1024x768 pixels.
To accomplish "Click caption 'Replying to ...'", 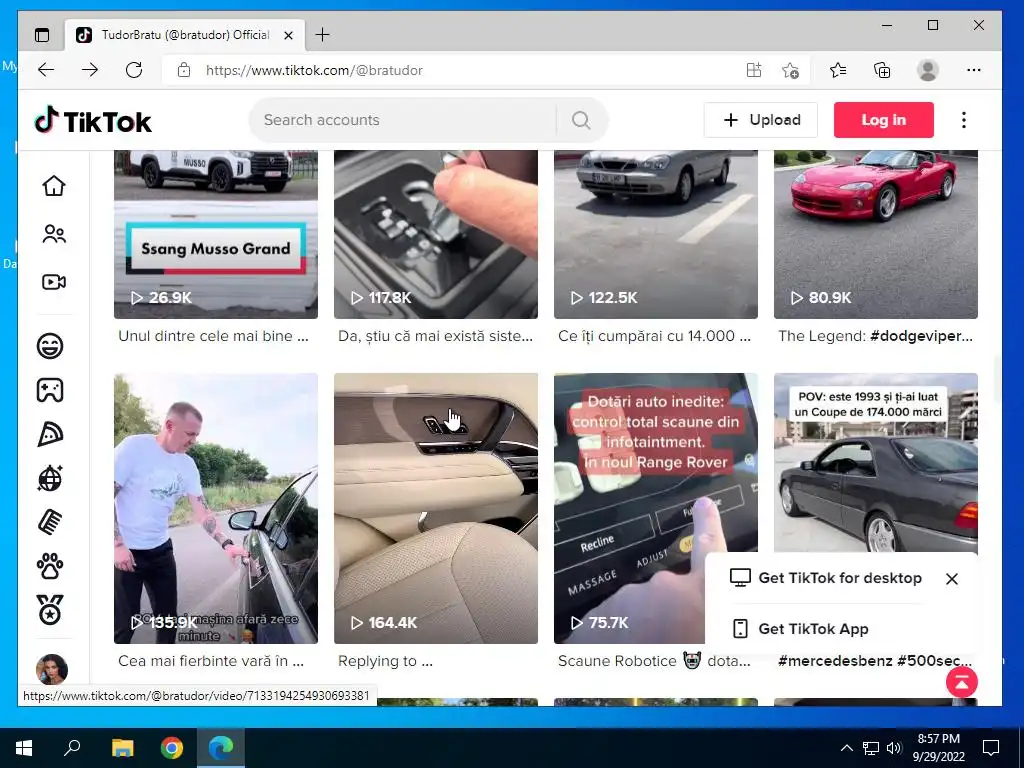I will coord(385,661).
